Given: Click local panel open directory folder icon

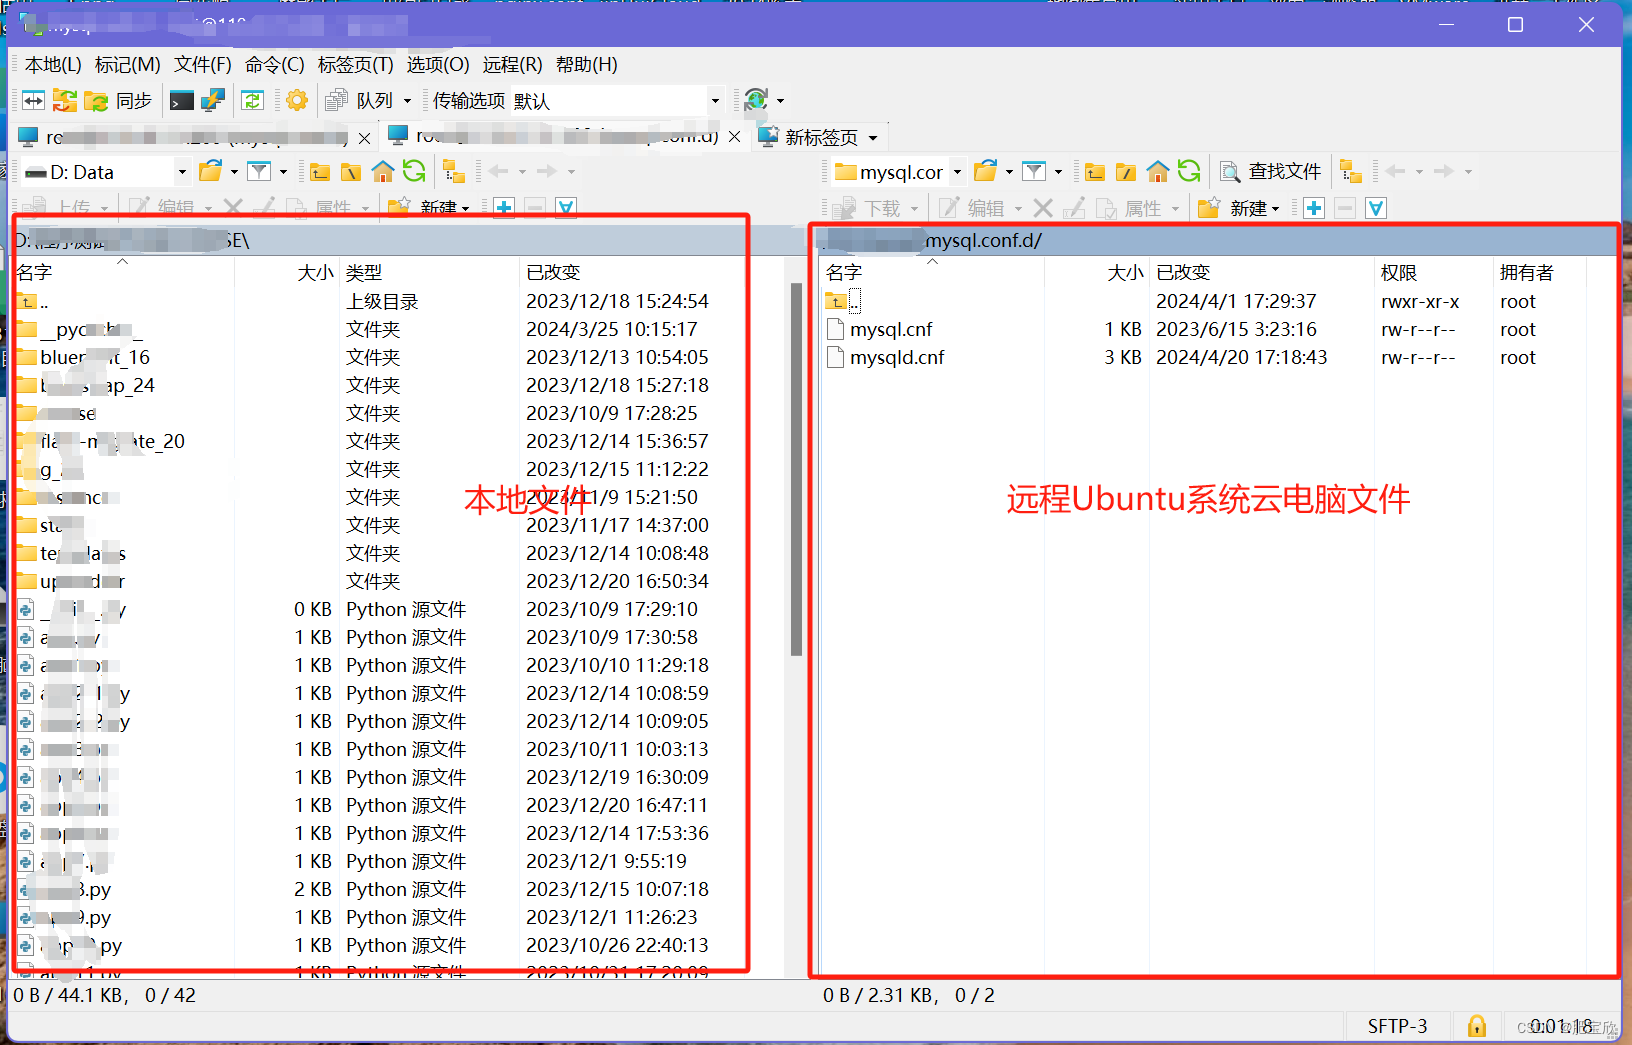Looking at the screenshot, I should pyautogui.click(x=210, y=172).
